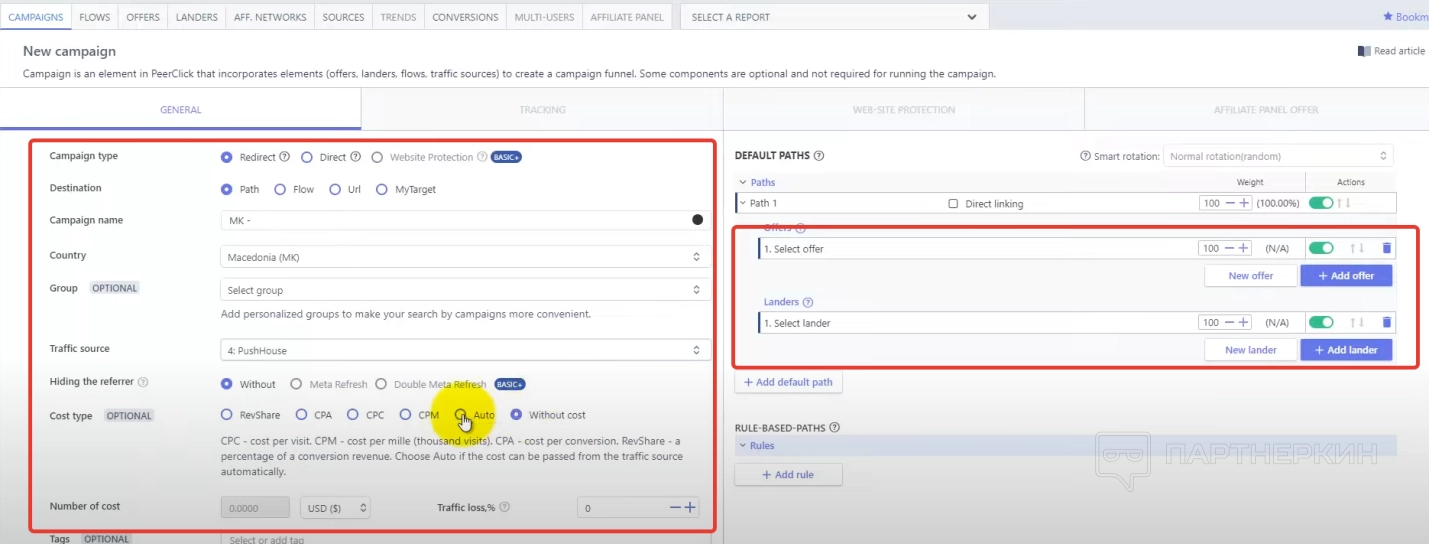Click the Add offer button
Image resolution: width=1429 pixels, height=544 pixels.
tap(1346, 275)
